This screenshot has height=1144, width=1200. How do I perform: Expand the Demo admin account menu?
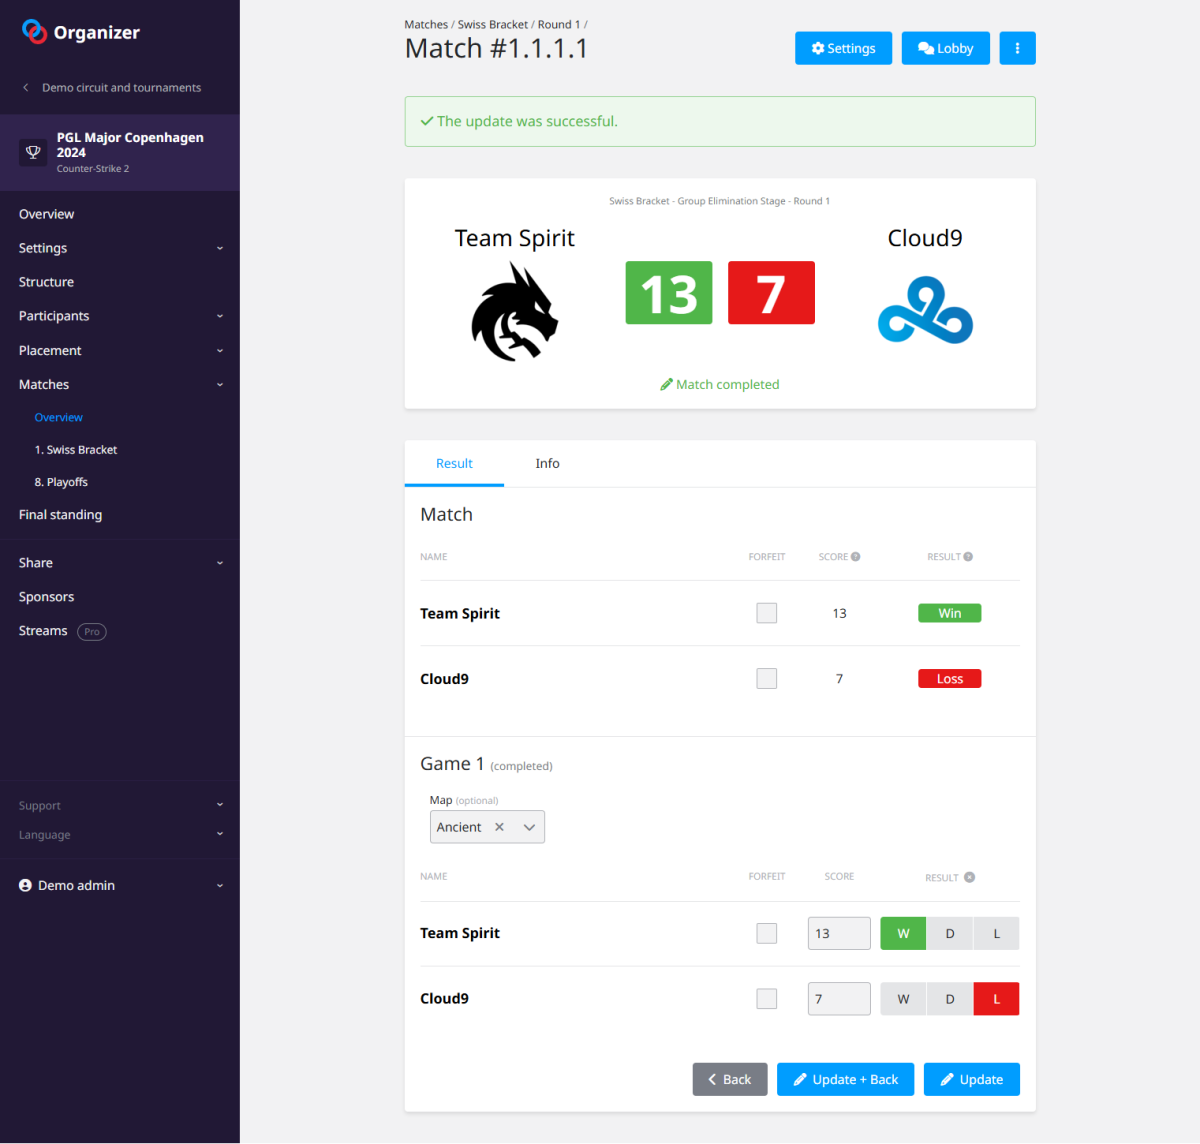pyautogui.click(x=219, y=885)
